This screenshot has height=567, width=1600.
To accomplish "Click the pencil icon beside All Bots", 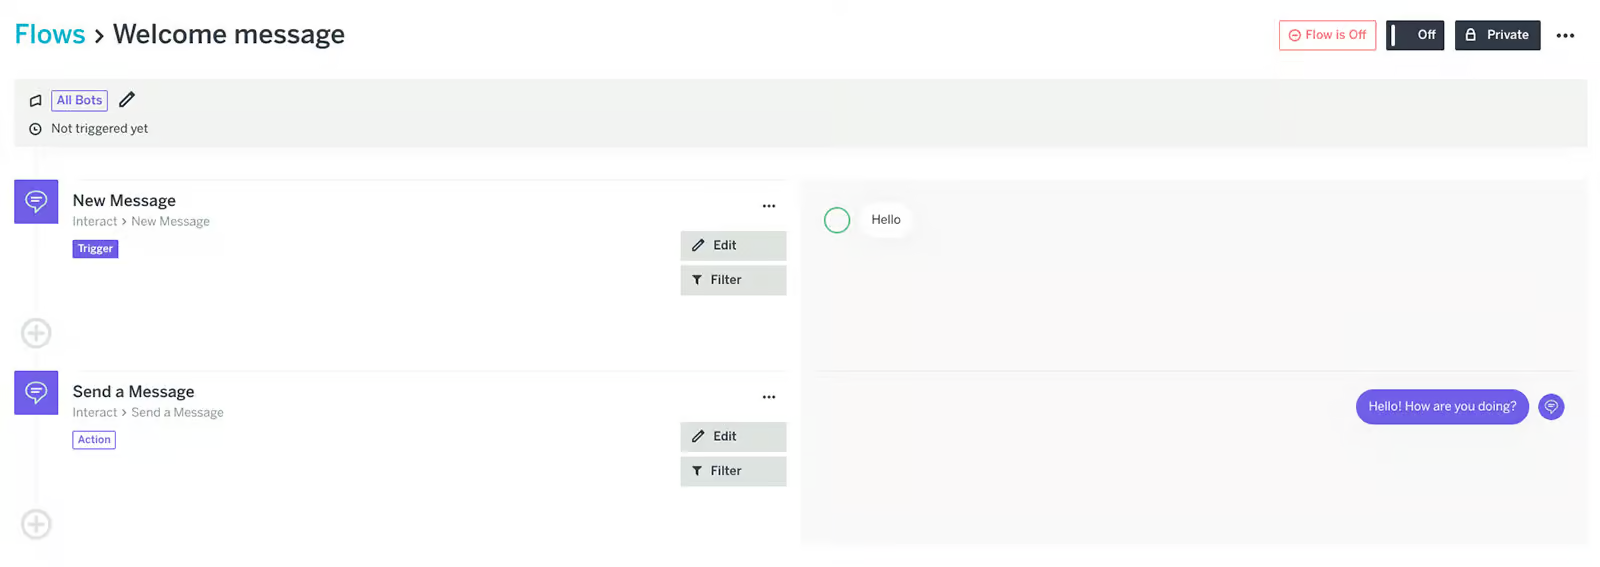I will 127,100.
